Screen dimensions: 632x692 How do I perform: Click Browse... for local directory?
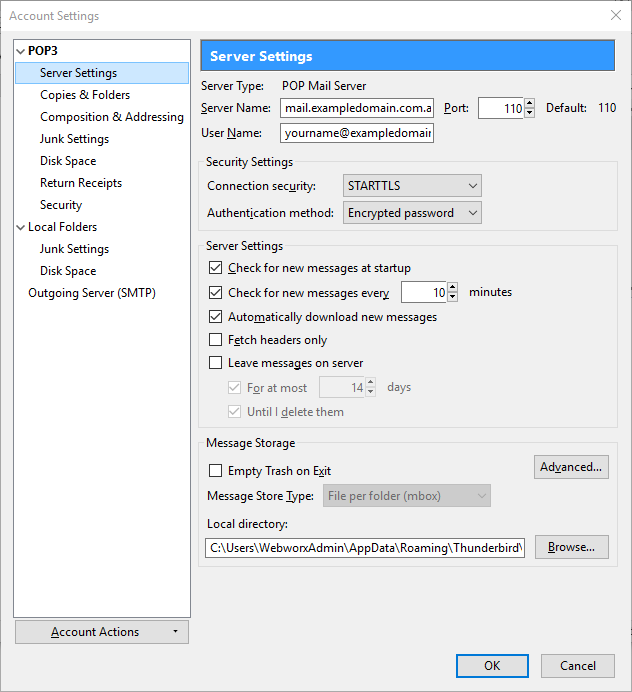571,547
